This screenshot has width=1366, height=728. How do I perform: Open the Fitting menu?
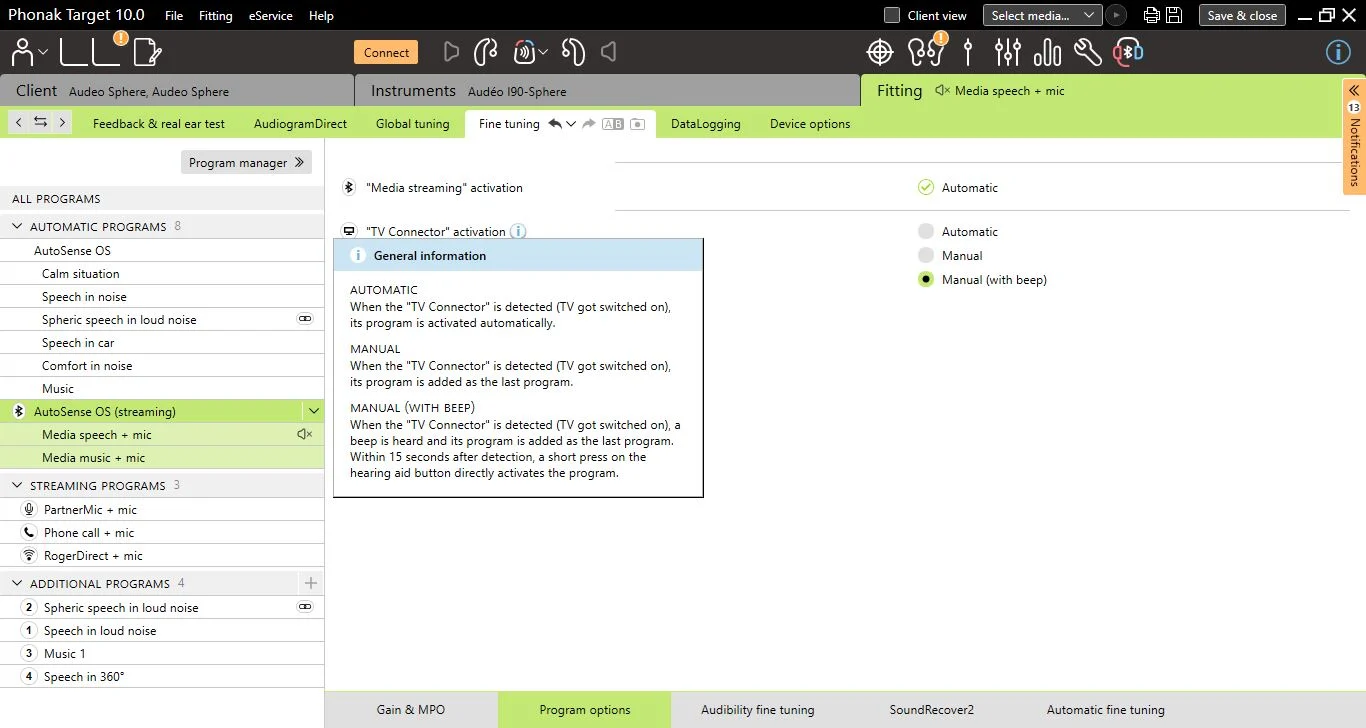[215, 16]
